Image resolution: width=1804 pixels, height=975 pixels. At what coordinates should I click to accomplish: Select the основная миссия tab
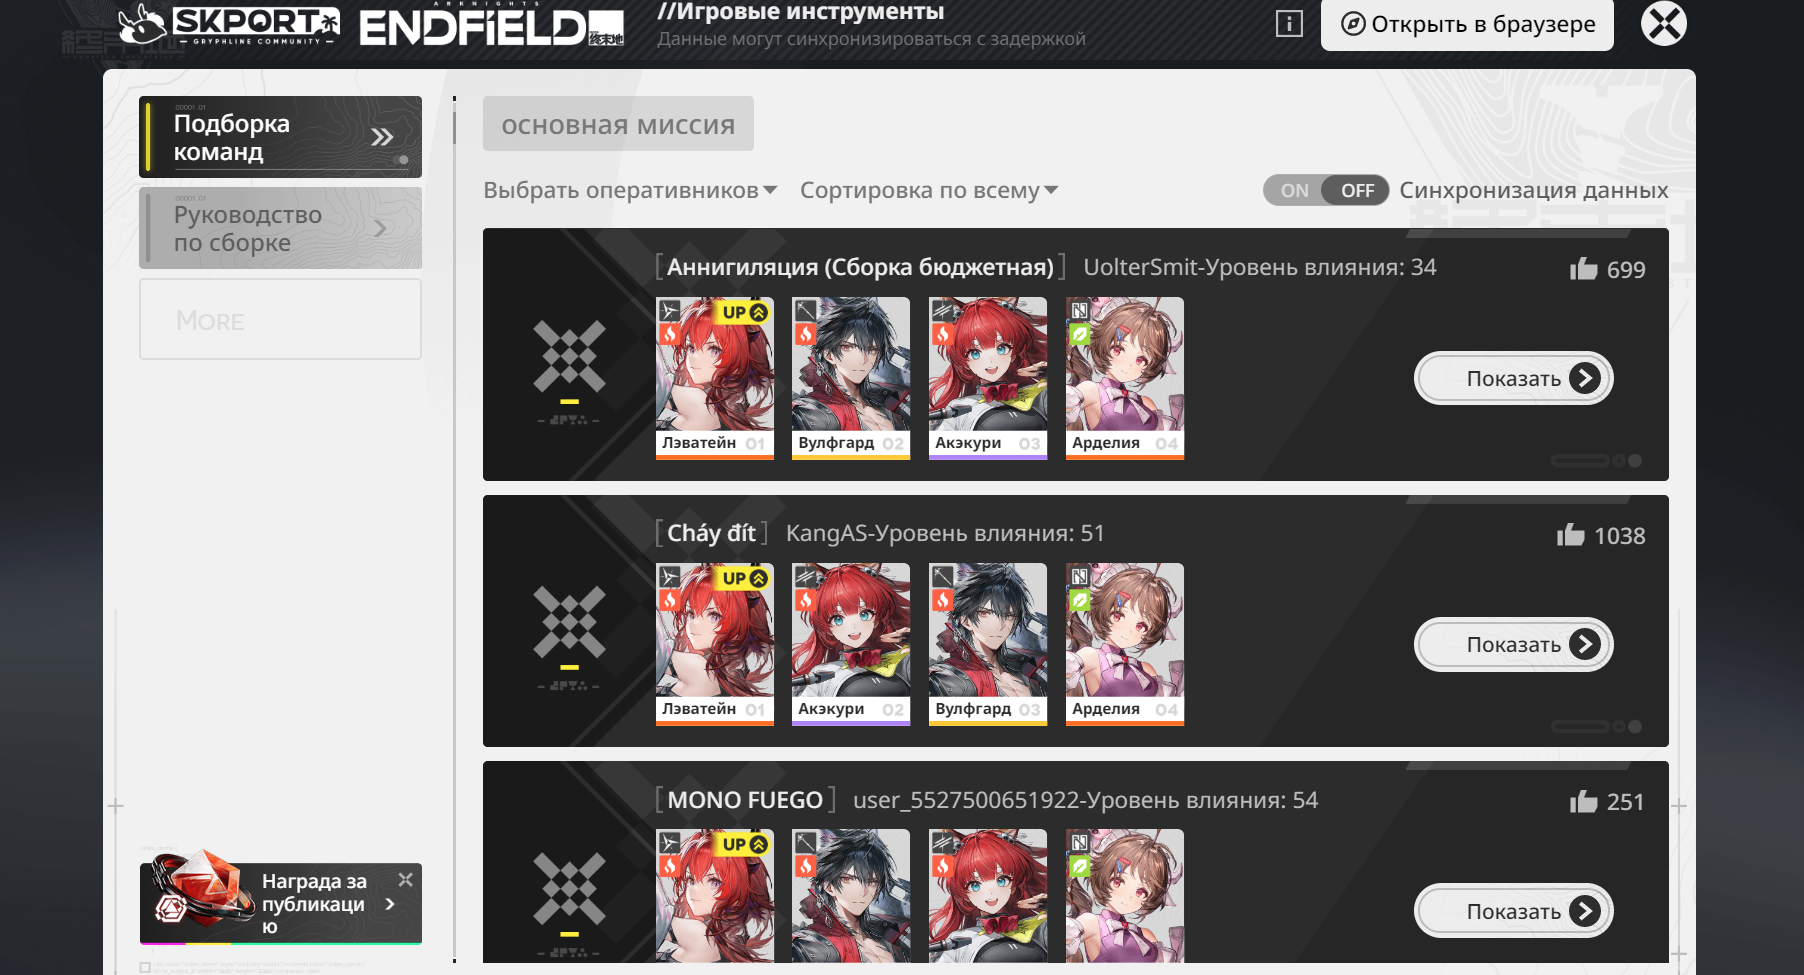618,124
